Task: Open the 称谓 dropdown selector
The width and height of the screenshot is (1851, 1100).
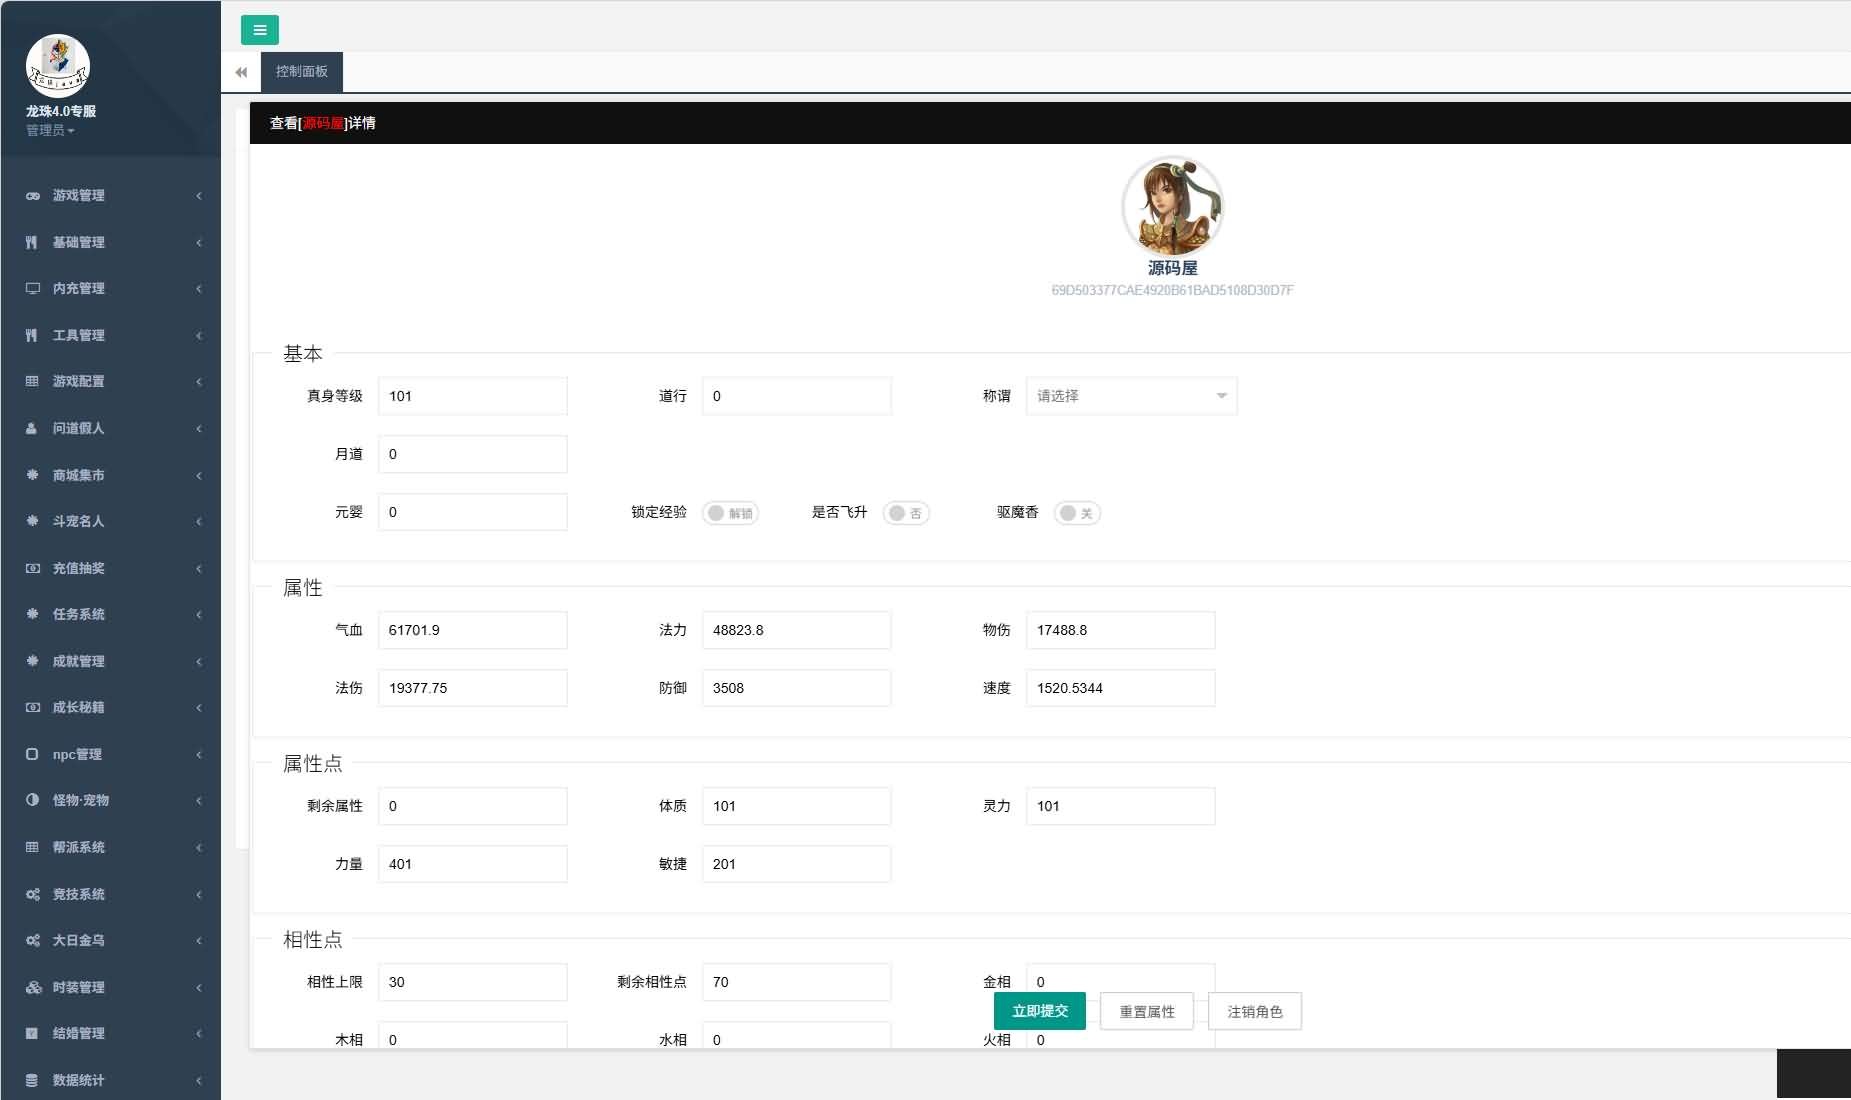Action: (x=1131, y=395)
